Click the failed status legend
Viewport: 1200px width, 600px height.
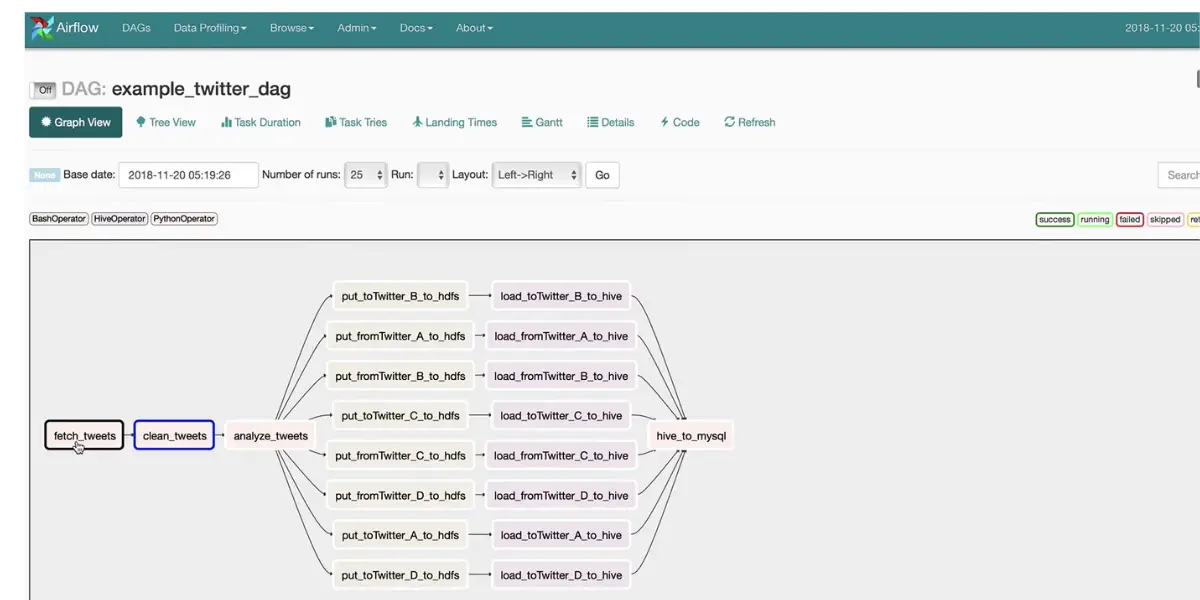[1130, 219]
